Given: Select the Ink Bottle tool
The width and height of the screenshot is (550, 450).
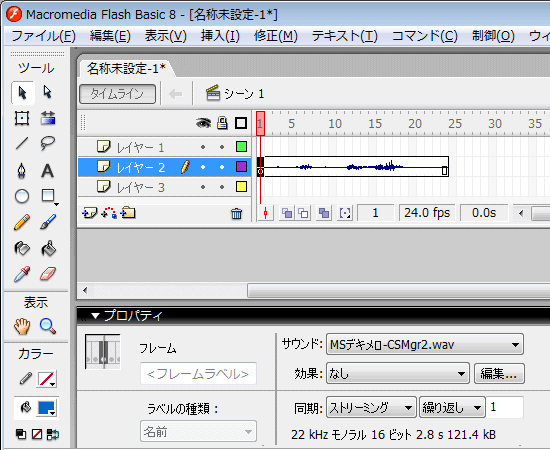Looking at the screenshot, I should click(x=22, y=248).
